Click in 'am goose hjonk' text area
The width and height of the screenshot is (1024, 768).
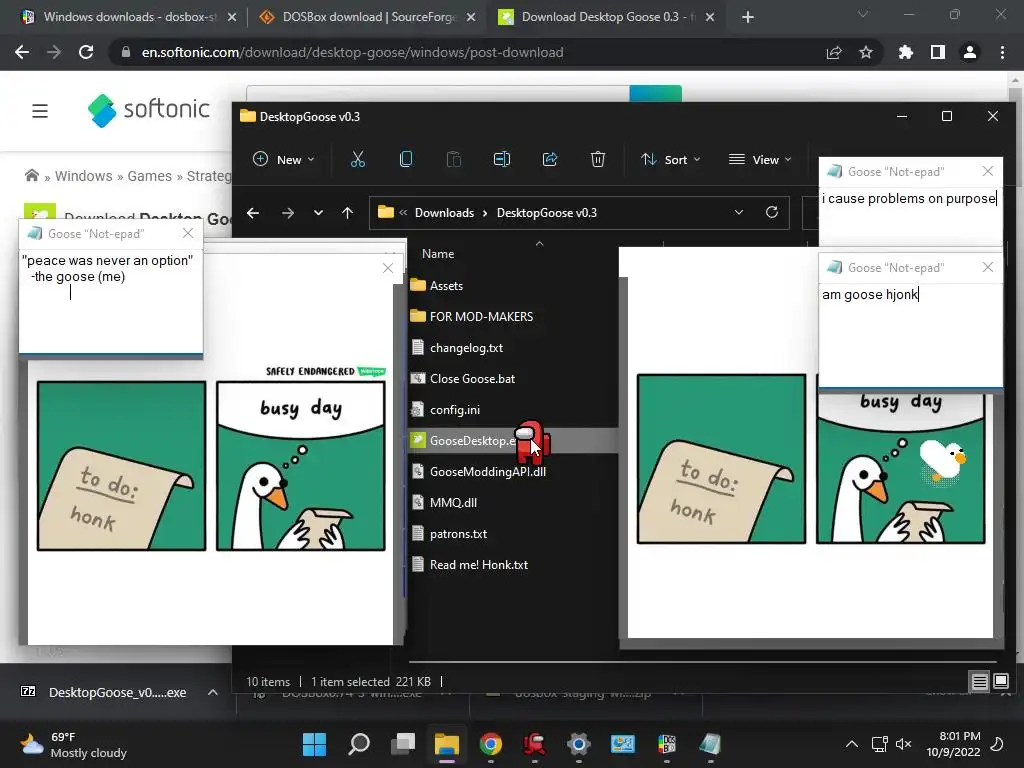coord(910,335)
